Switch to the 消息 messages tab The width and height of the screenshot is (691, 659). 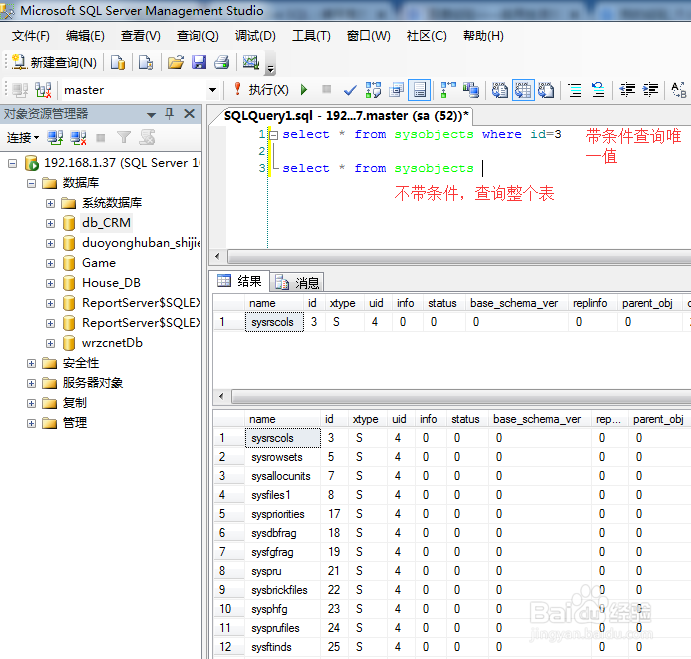(x=297, y=282)
